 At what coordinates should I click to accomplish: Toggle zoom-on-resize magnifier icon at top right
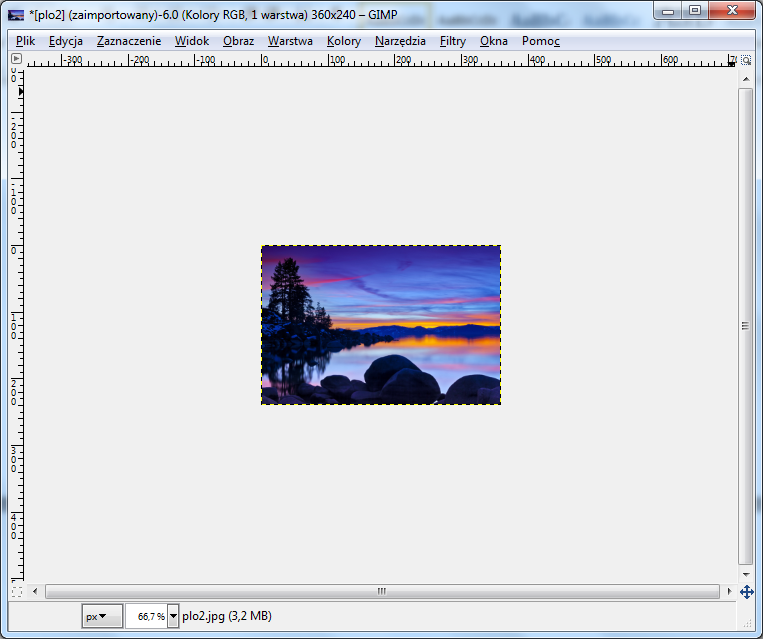[x=746, y=60]
